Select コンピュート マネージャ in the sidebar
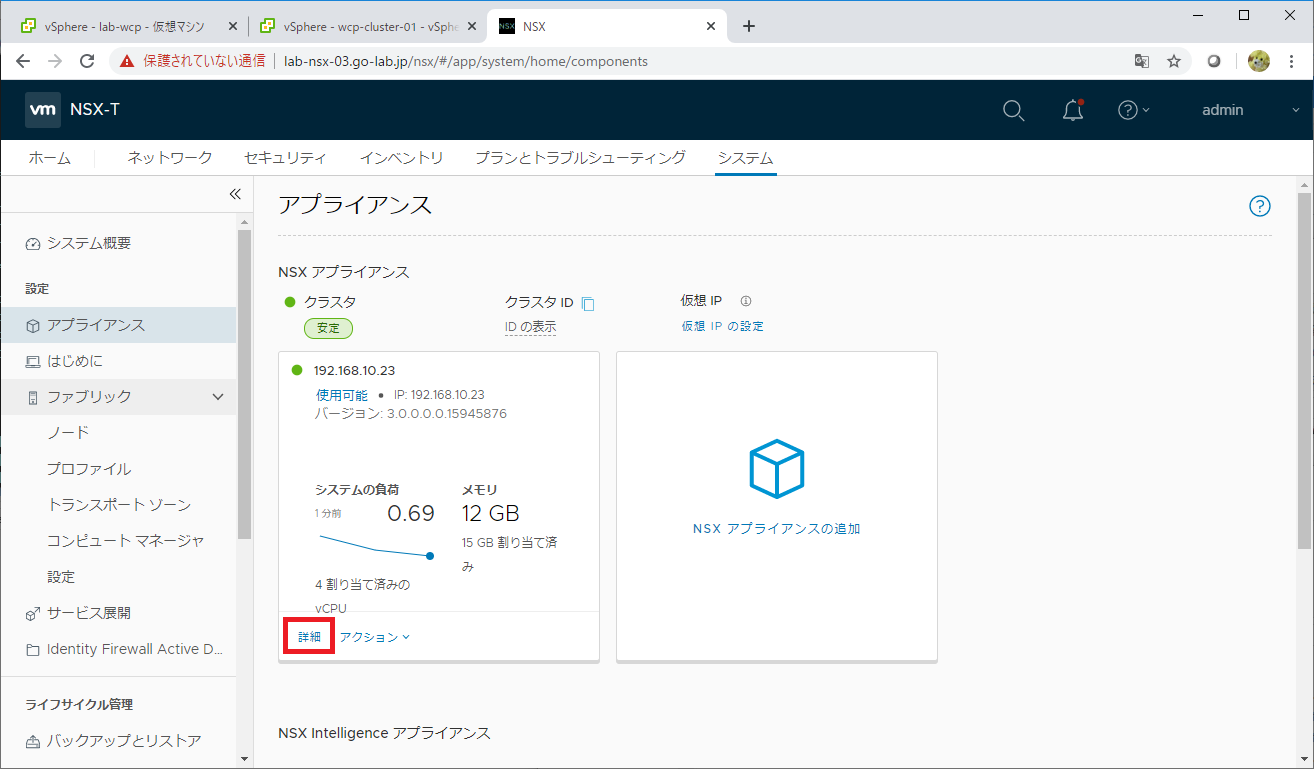This screenshot has height=769, width=1314. point(126,541)
